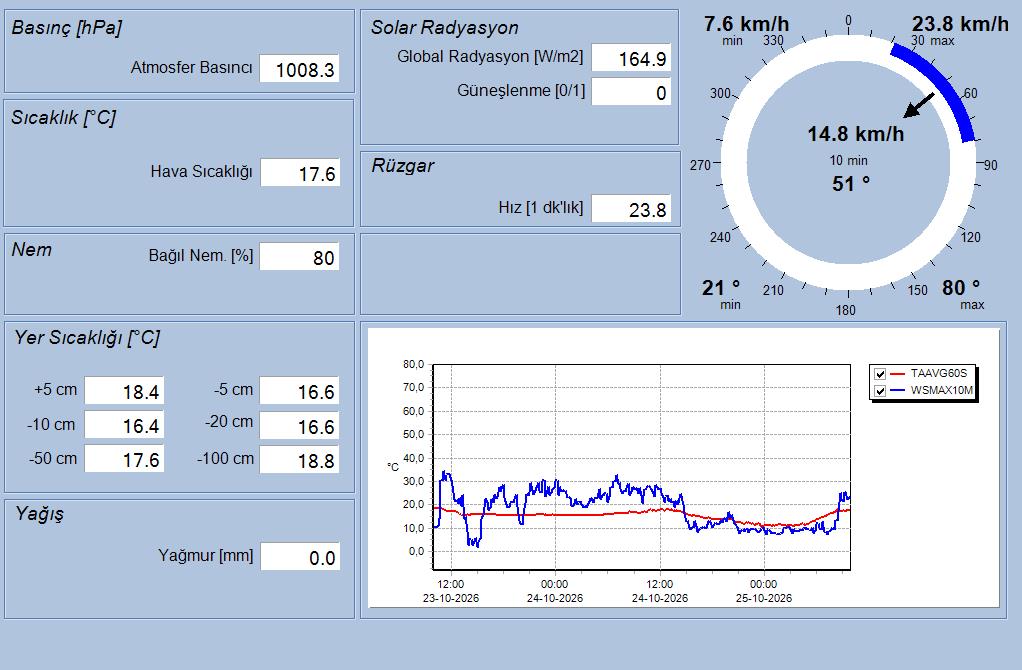Click the "23-10-2026" date on the chart axis
Screen dimensions: 1022x670
tap(451, 598)
